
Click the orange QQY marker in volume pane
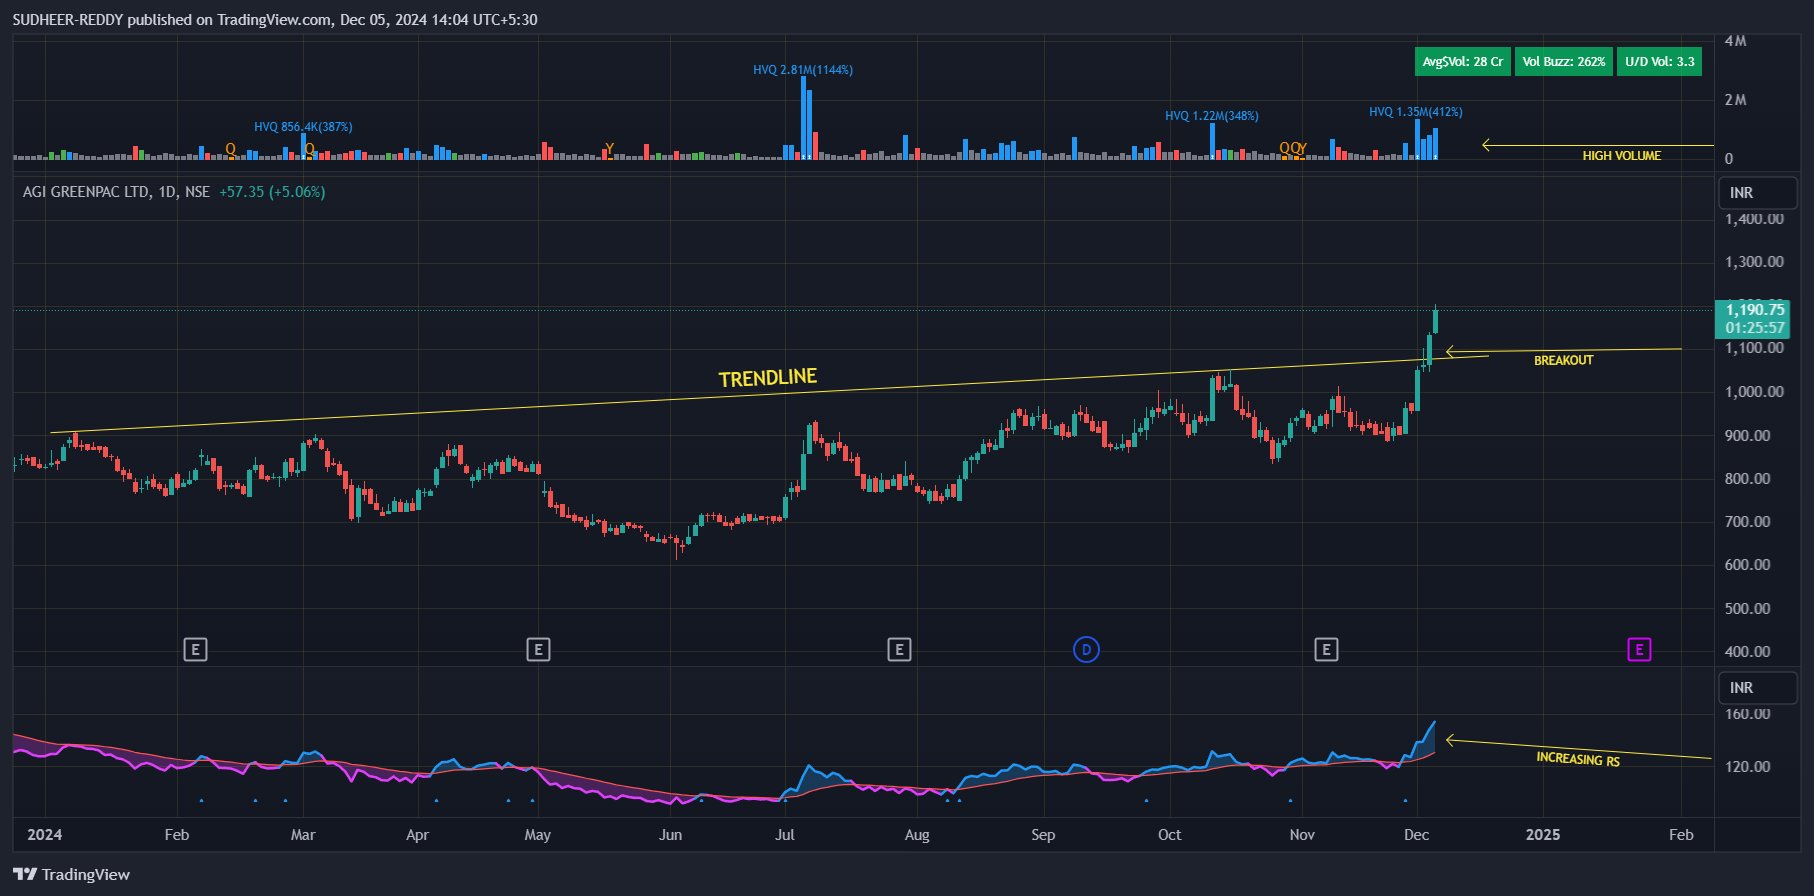click(1293, 148)
